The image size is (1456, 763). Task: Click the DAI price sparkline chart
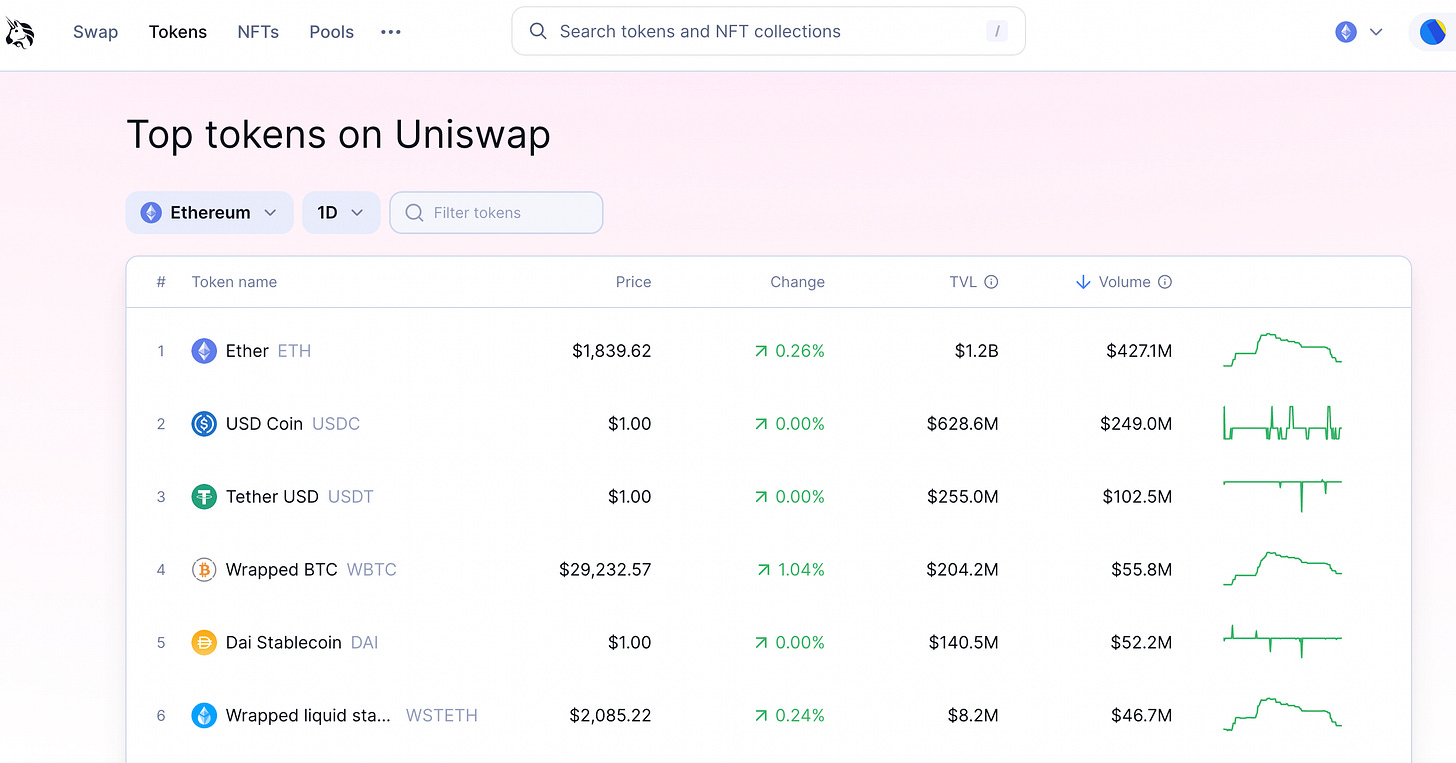pos(1282,641)
